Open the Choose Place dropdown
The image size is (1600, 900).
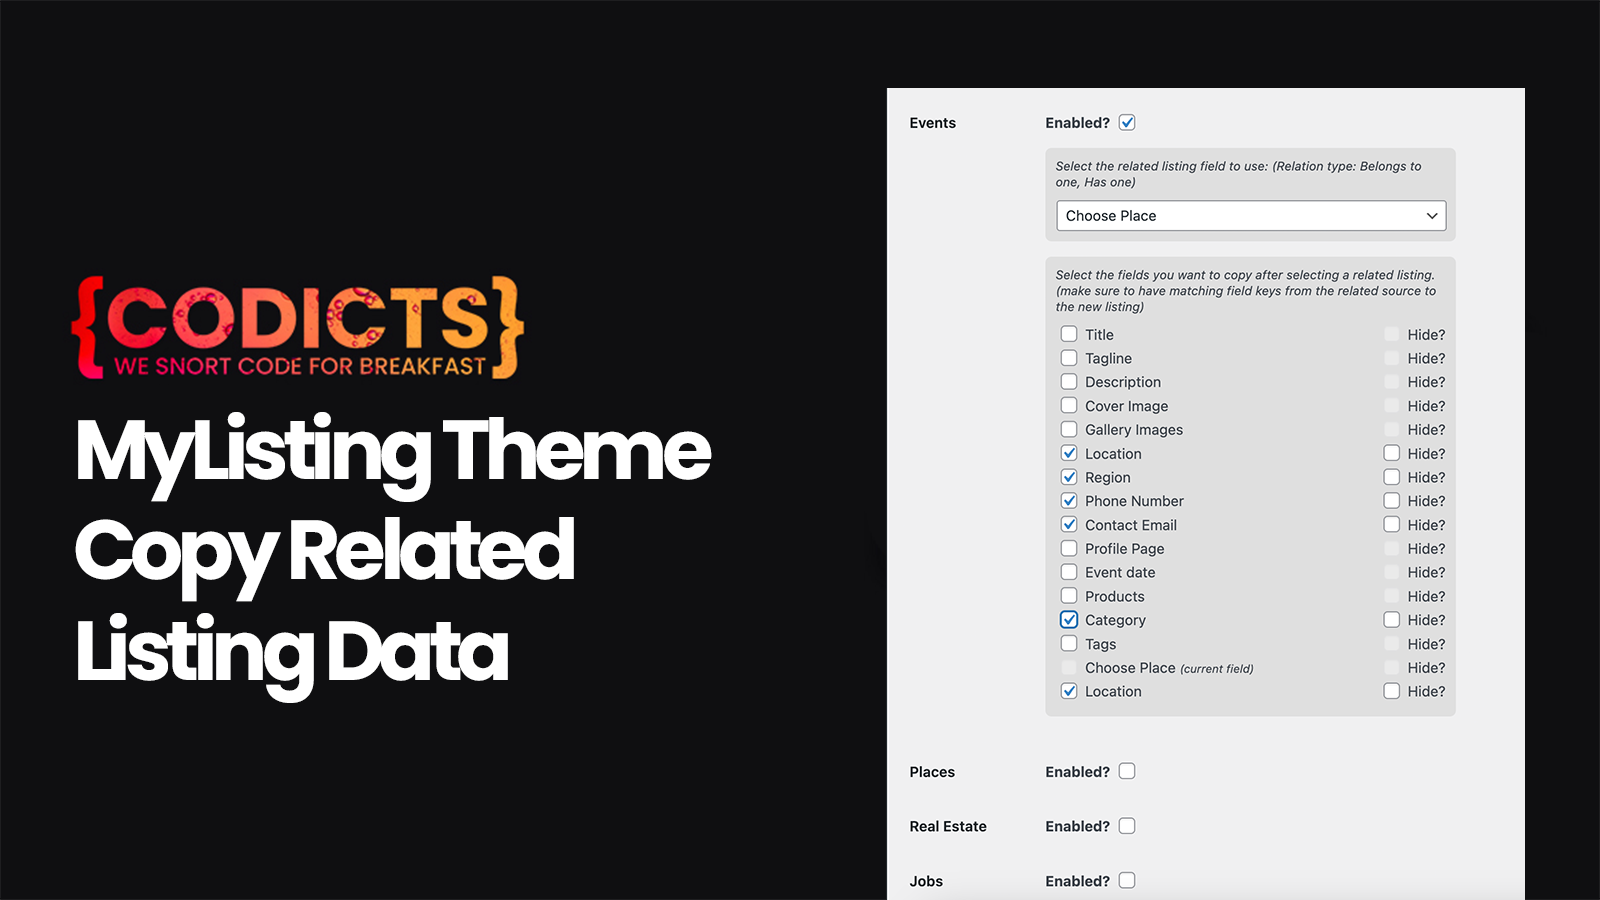(1251, 216)
